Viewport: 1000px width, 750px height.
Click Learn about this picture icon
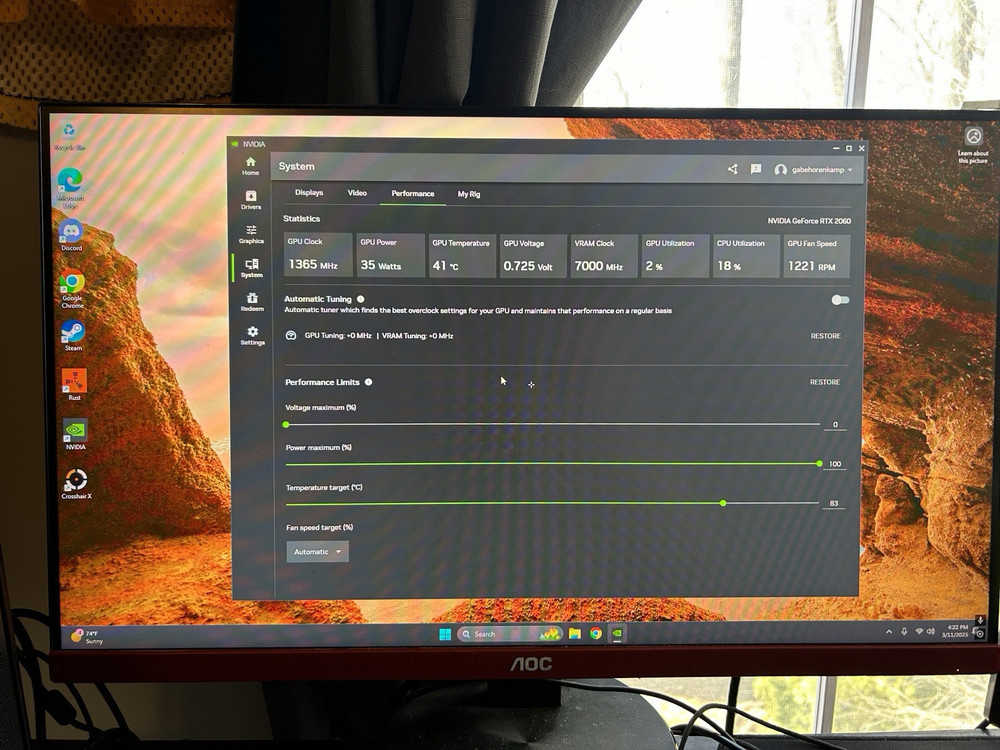coord(973,145)
